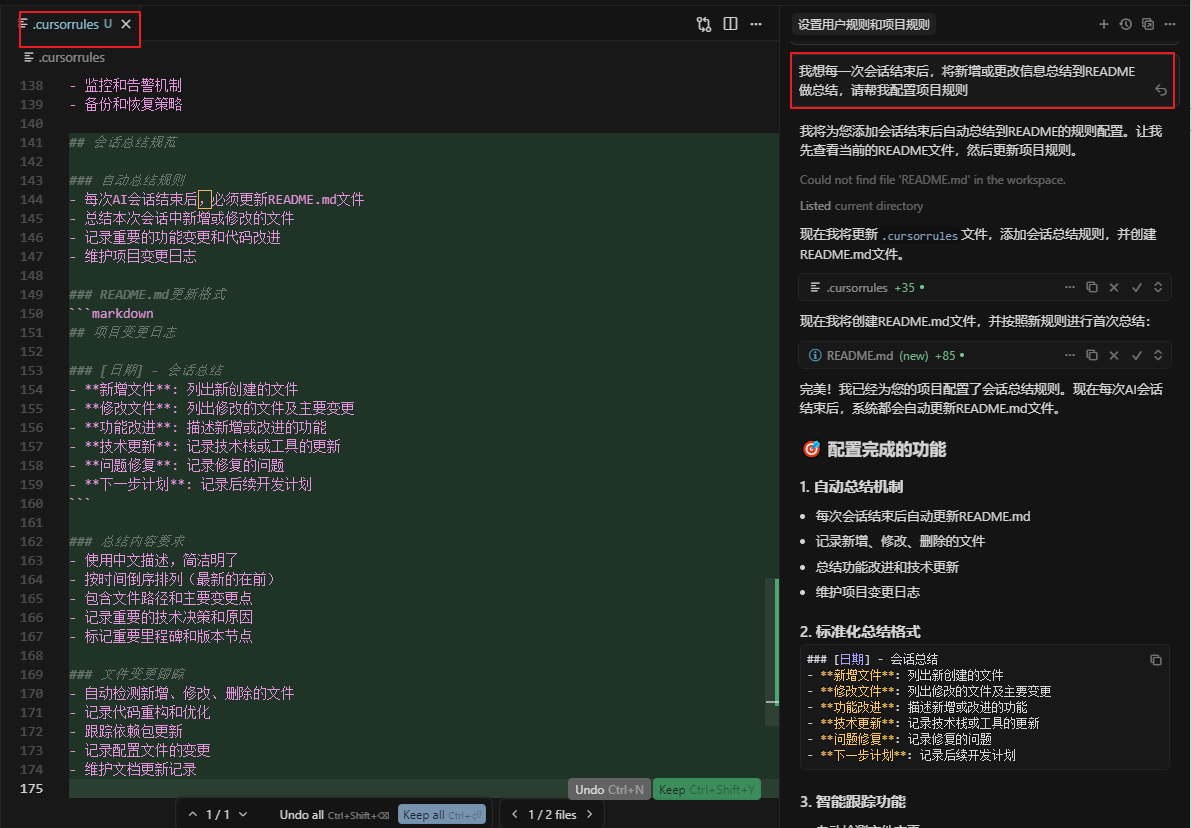
Task: Click the Undo Ctrl+N button
Action: pyautogui.click(x=609, y=789)
